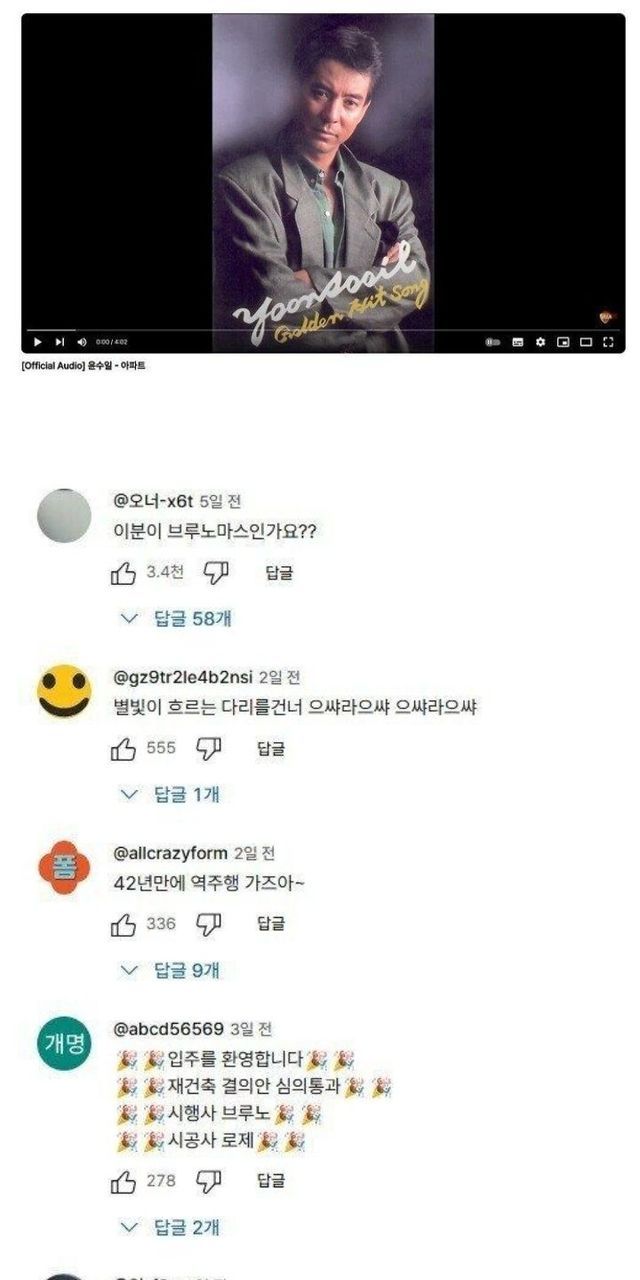The image size is (640, 1280).
Task: Expand the 답글 58개 replies
Action: coord(176,618)
